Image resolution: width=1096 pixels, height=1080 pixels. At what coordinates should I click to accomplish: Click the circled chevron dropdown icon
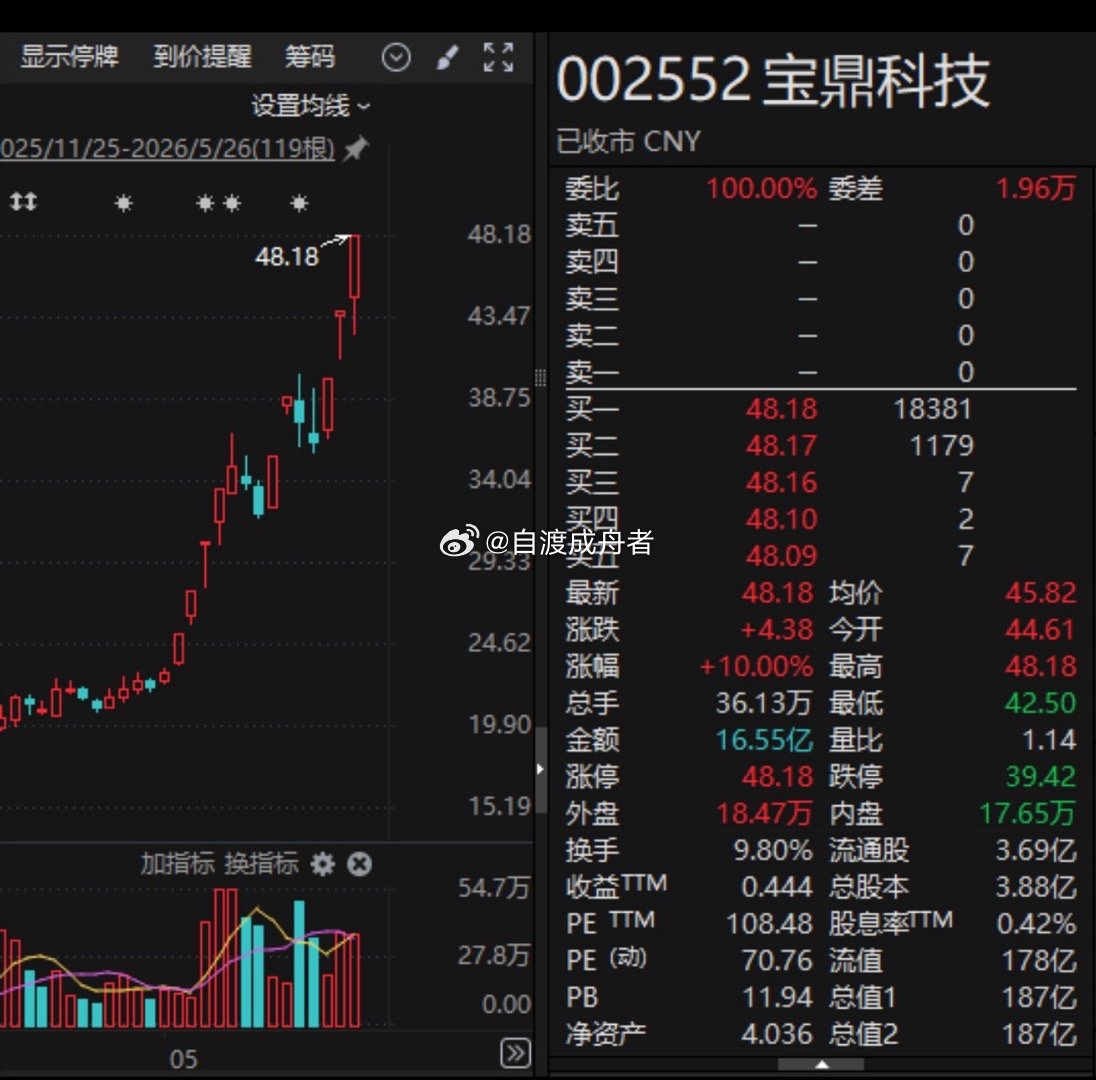pyautogui.click(x=396, y=57)
